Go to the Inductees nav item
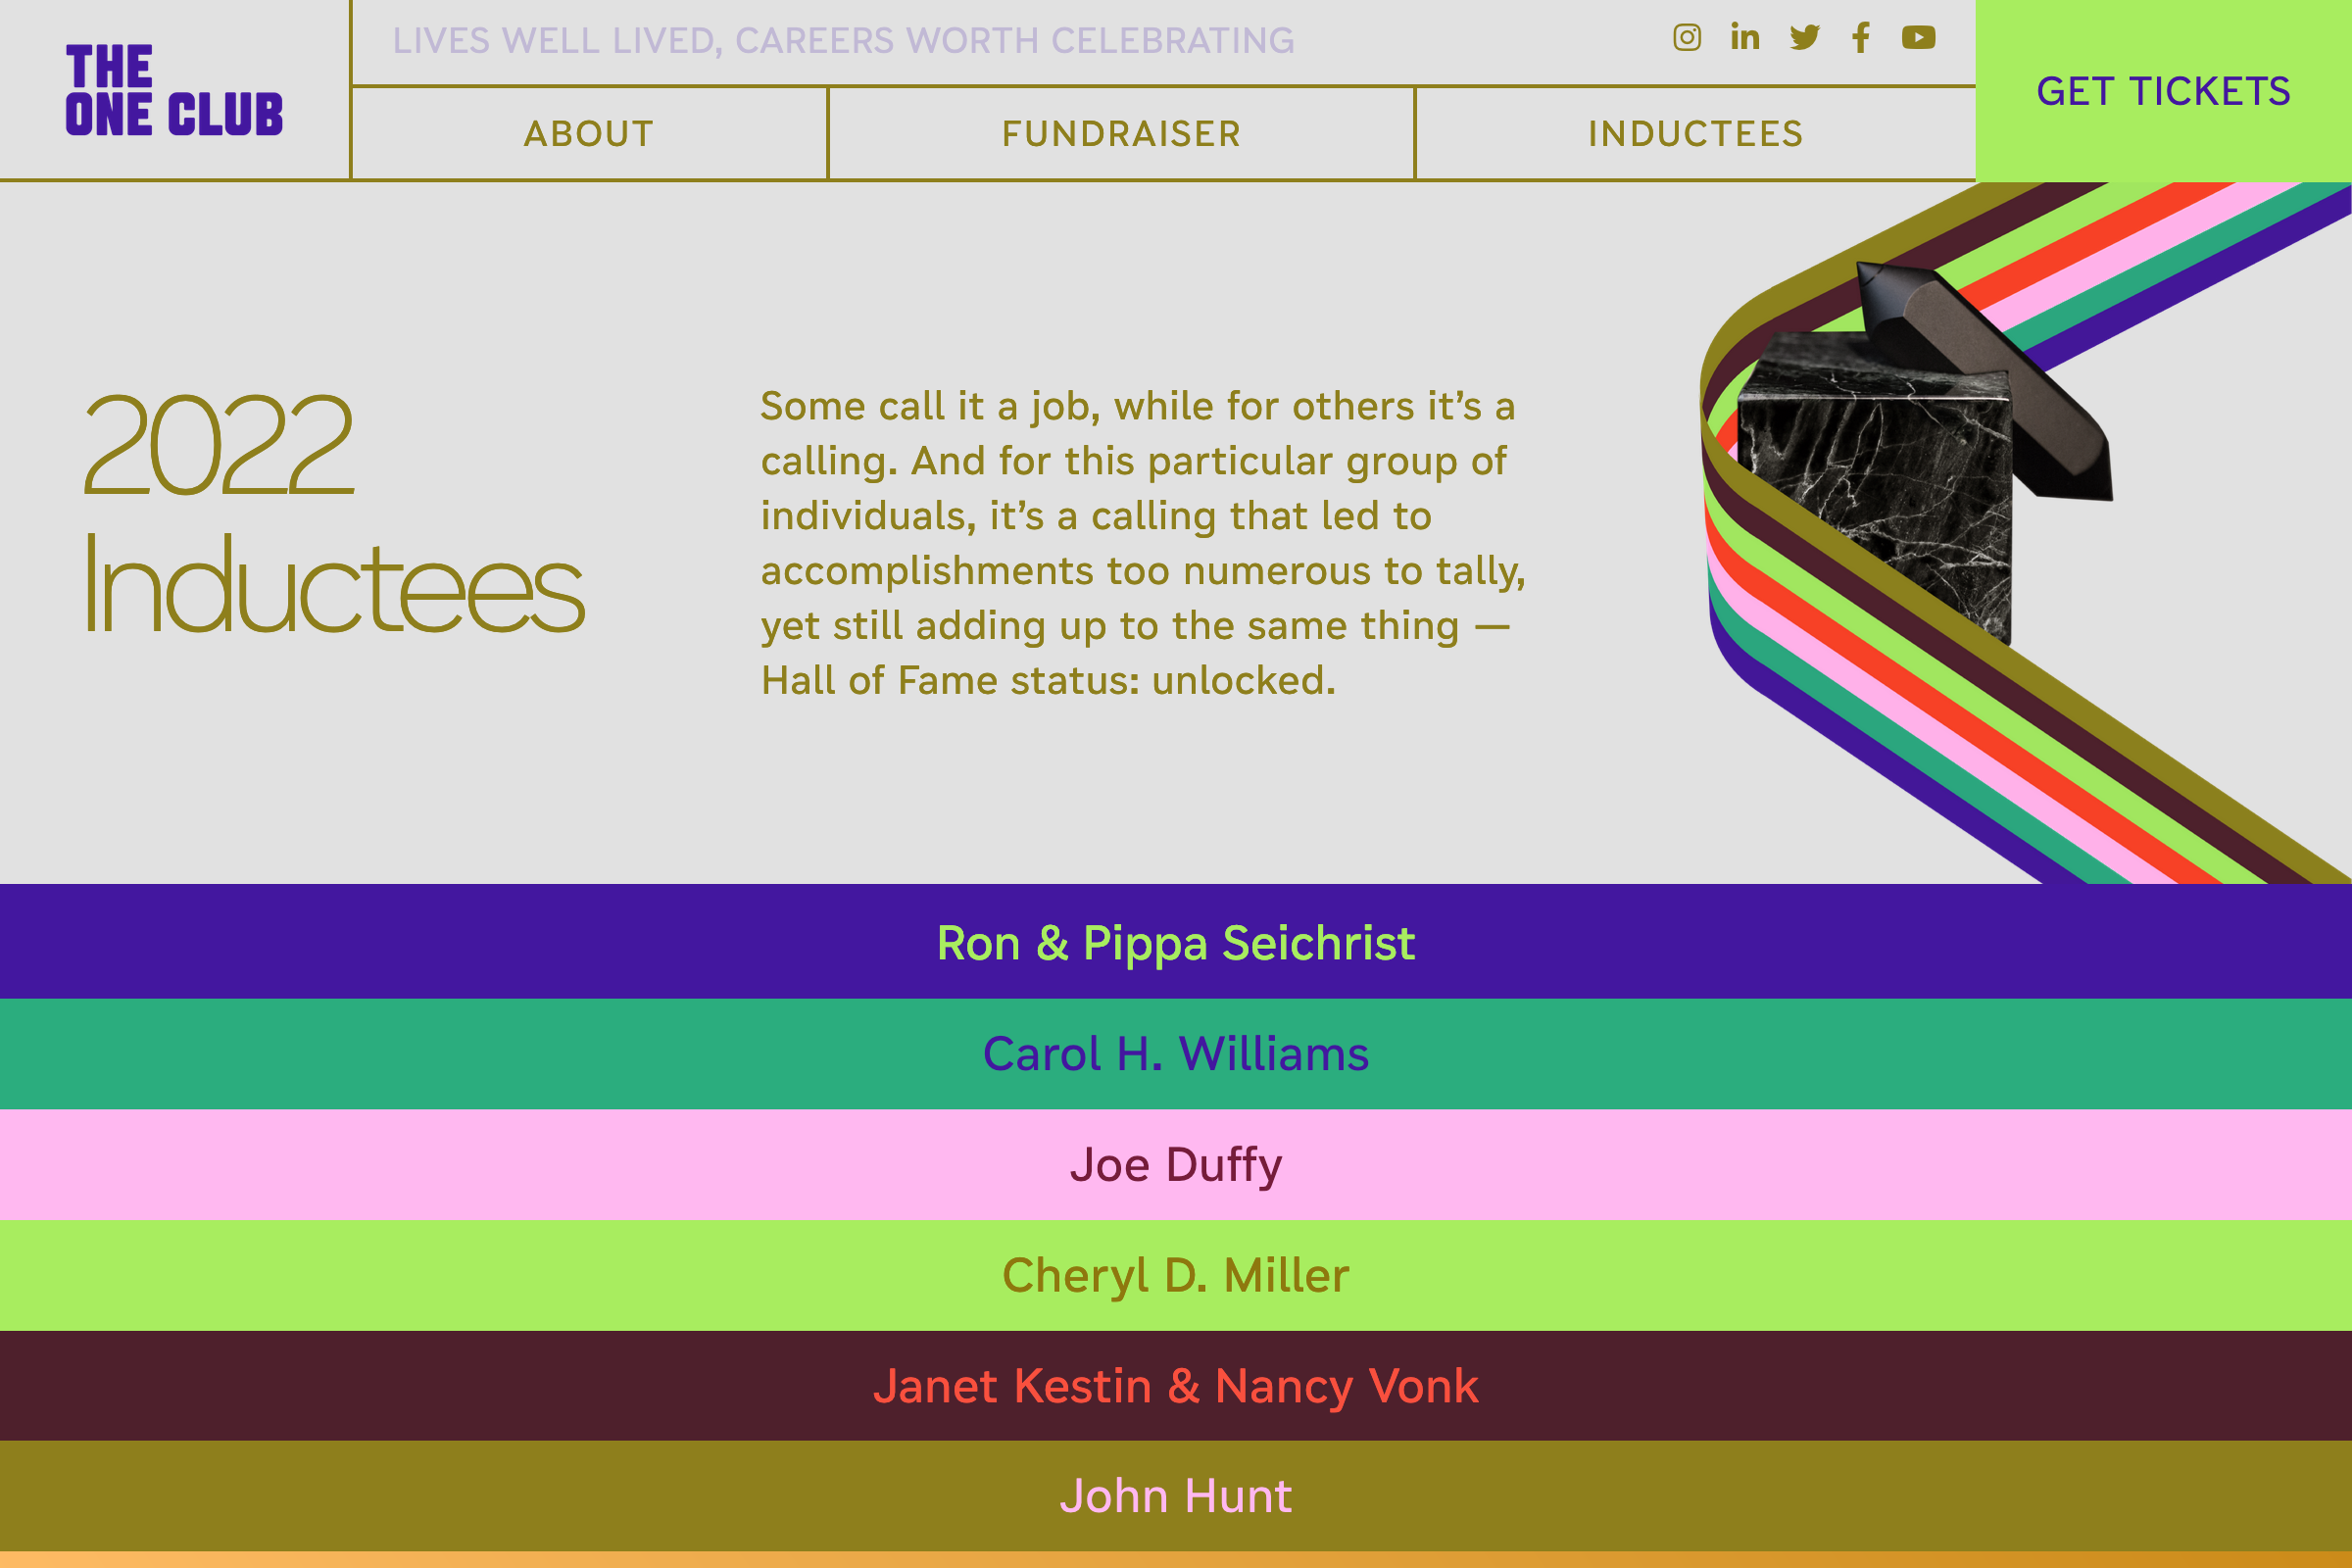This screenshot has height=1568, width=2352. point(1695,134)
